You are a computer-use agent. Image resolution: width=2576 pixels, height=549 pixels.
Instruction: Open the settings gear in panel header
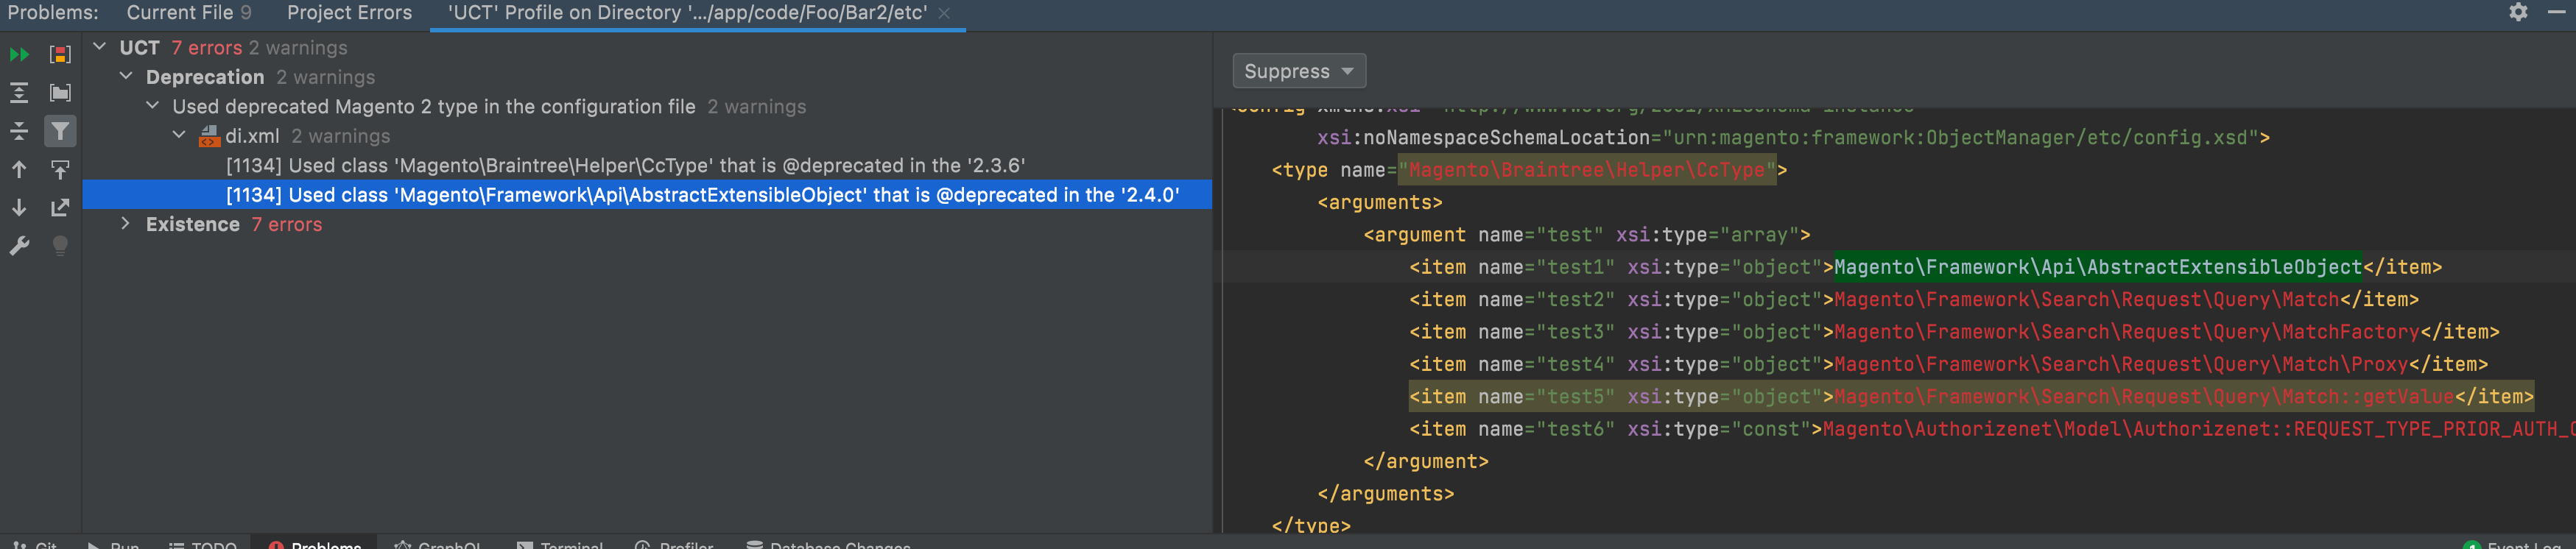(2518, 12)
